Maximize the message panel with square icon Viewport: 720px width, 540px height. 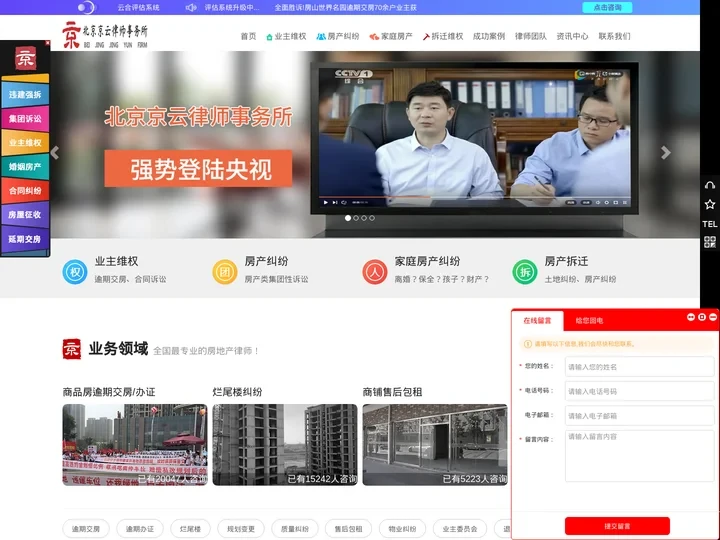pyautogui.click(x=702, y=317)
